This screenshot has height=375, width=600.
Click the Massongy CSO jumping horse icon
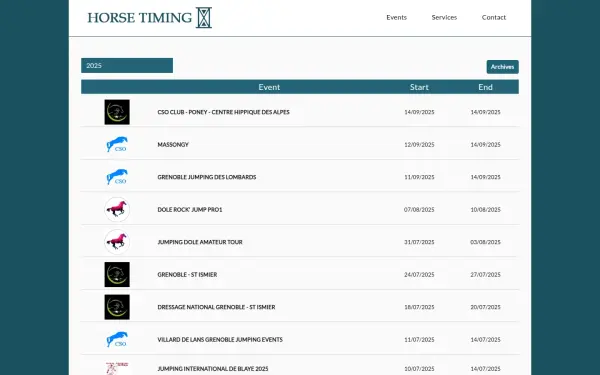117,144
